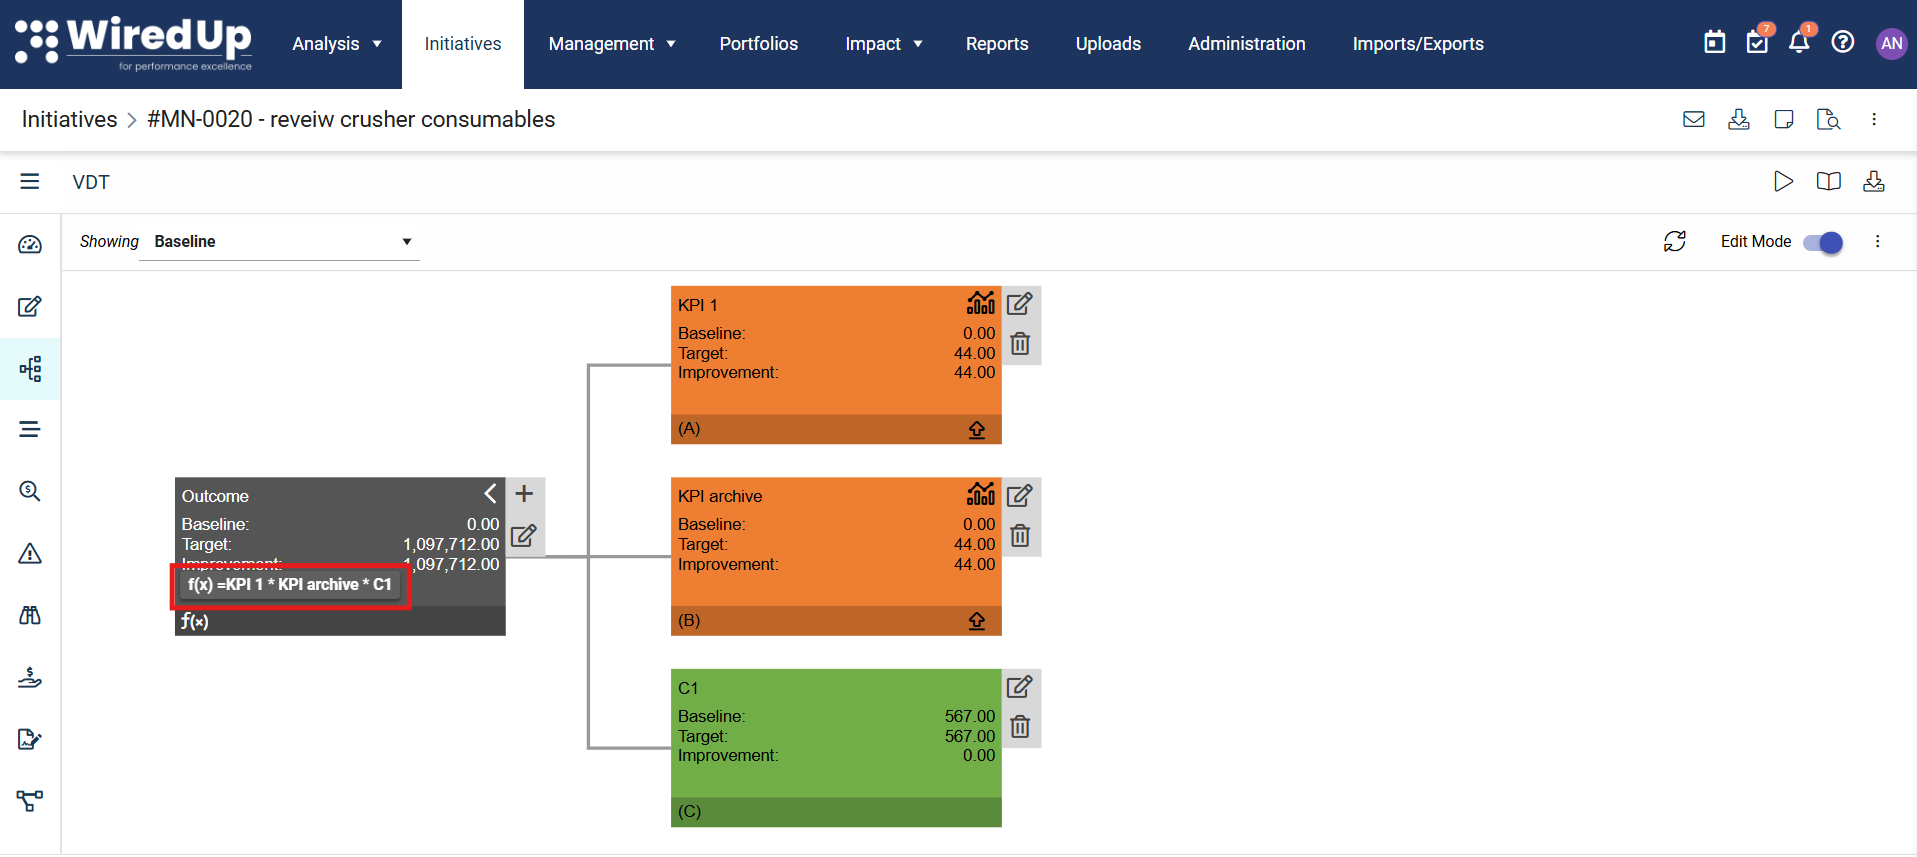1917x857 pixels.
Task: Open the document search icon
Action: (x=1829, y=119)
